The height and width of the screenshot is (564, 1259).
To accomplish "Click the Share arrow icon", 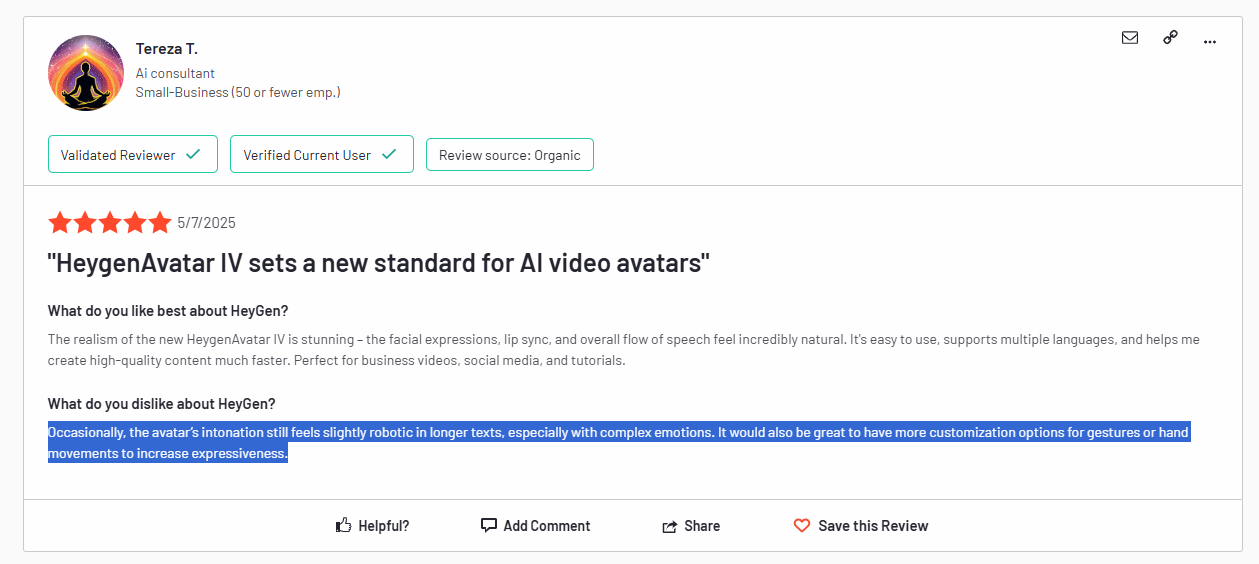I will click(x=670, y=526).
